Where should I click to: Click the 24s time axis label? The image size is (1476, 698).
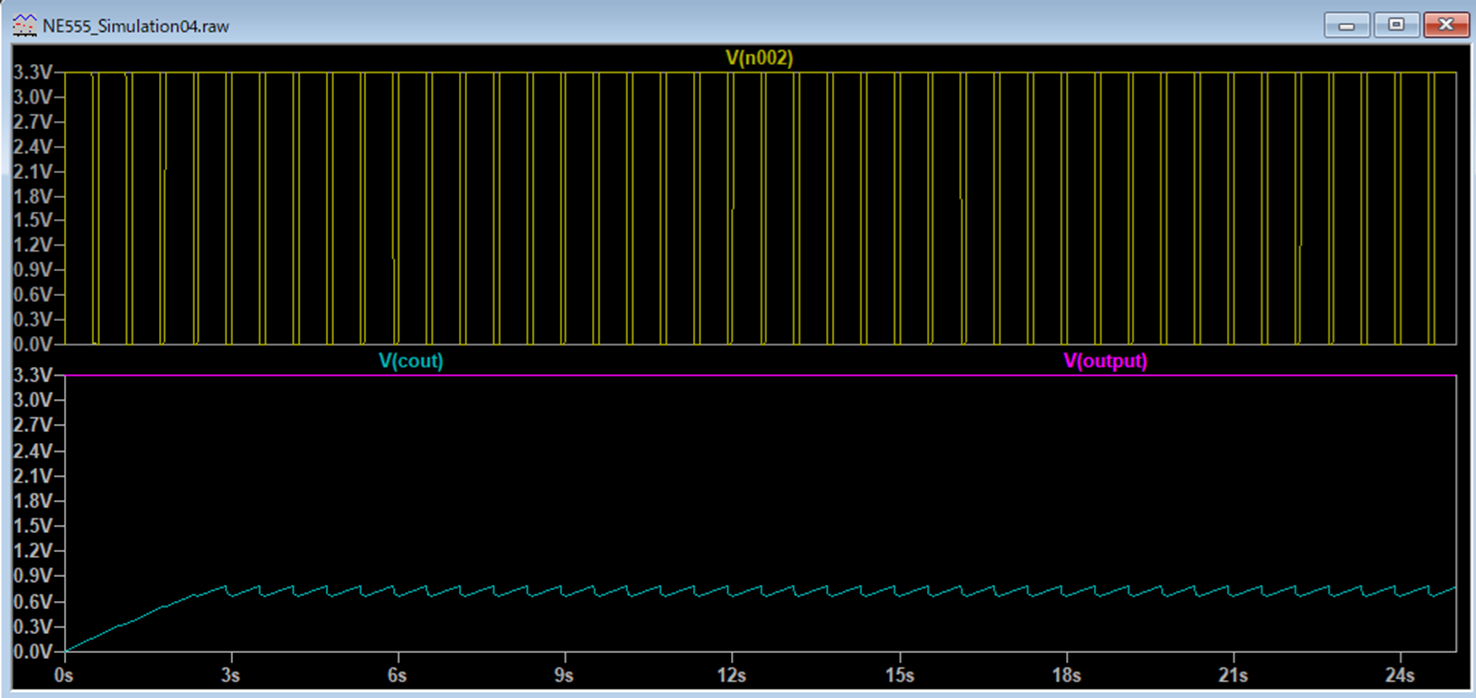point(1399,675)
